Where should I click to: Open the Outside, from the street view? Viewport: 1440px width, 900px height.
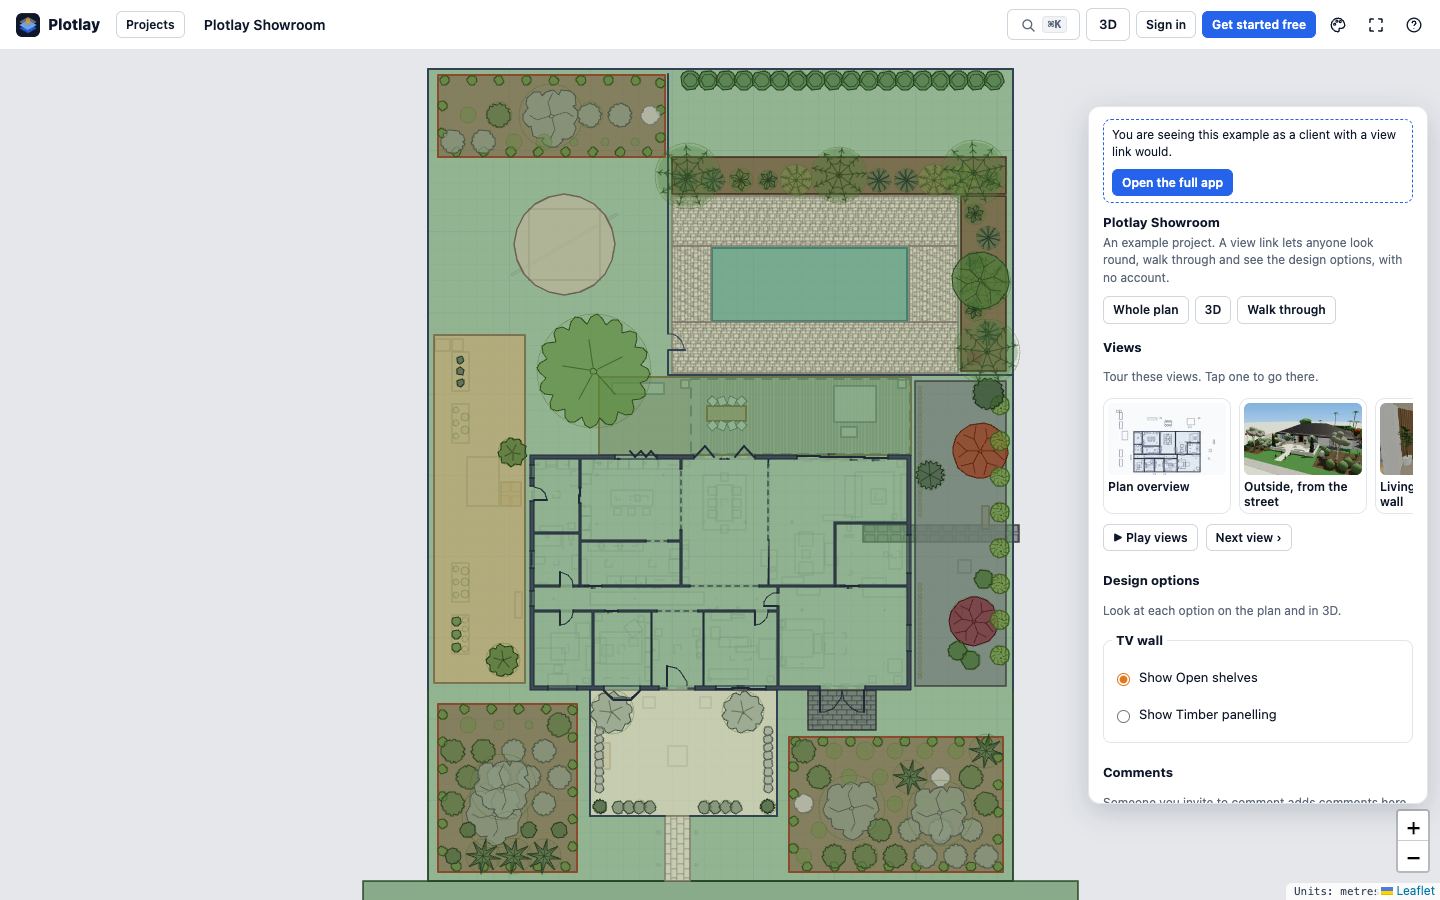(1303, 456)
